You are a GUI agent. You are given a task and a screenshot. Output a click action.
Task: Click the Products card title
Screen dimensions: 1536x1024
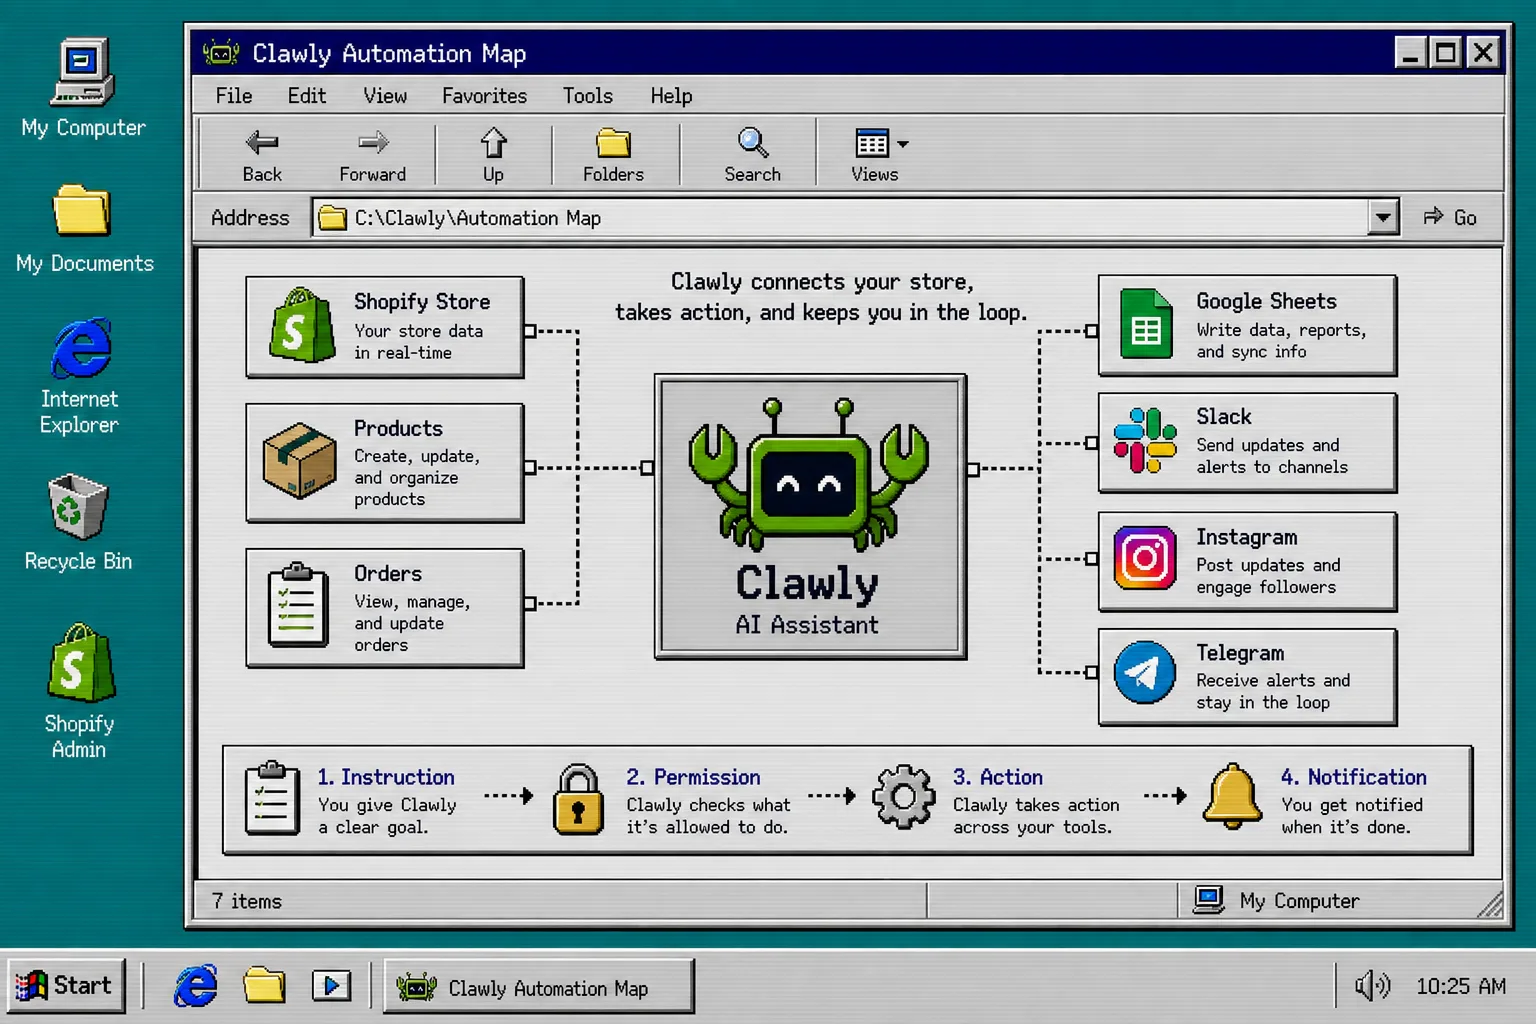coord(398,428)
